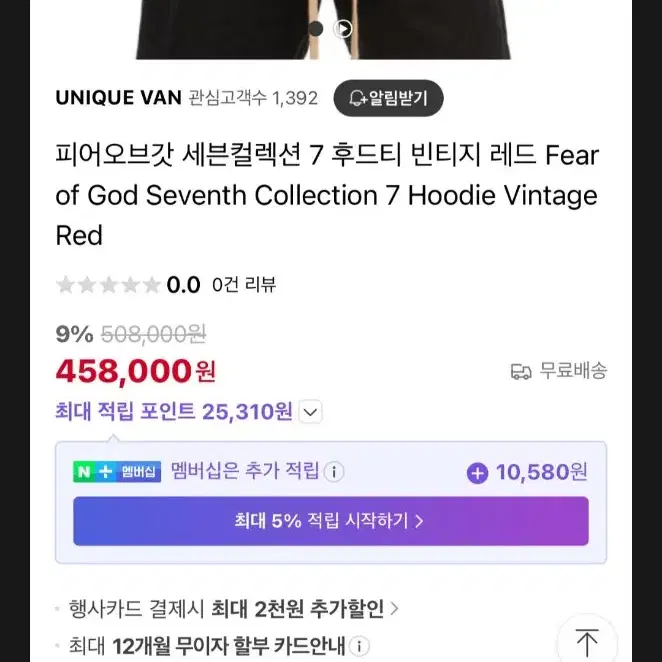Screen dimensions: 662x662
Task: Open the N+ 멤버십 badge
Action: tap(117, 472)
